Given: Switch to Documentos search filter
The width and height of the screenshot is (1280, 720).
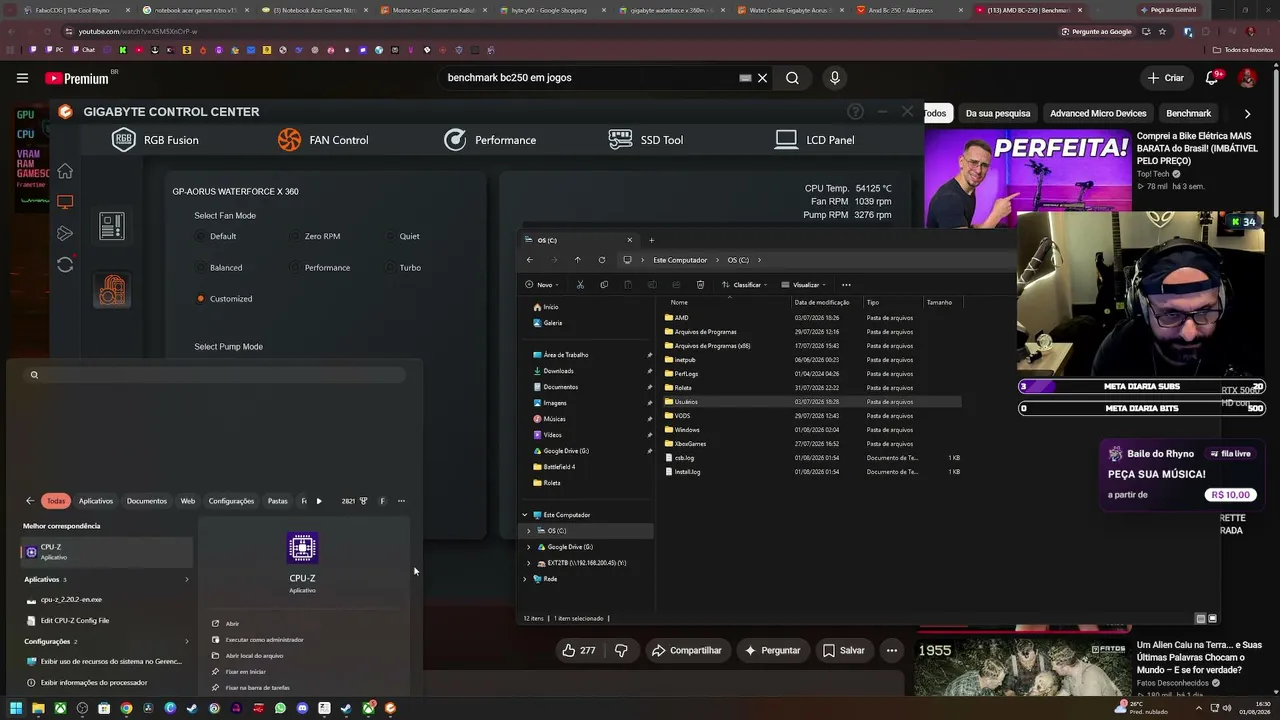Looking at the screenshot, I should [147, 501].
